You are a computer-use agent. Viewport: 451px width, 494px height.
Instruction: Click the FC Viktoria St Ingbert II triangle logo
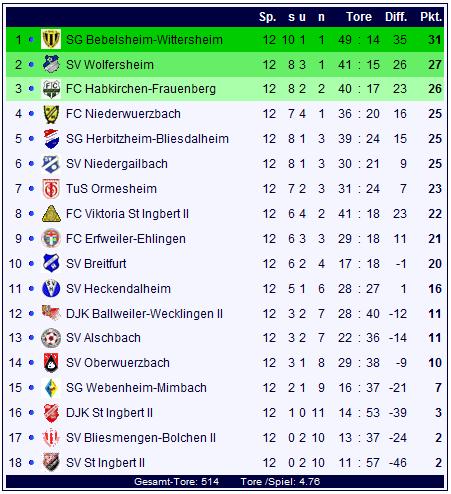(x=51, y=214)
